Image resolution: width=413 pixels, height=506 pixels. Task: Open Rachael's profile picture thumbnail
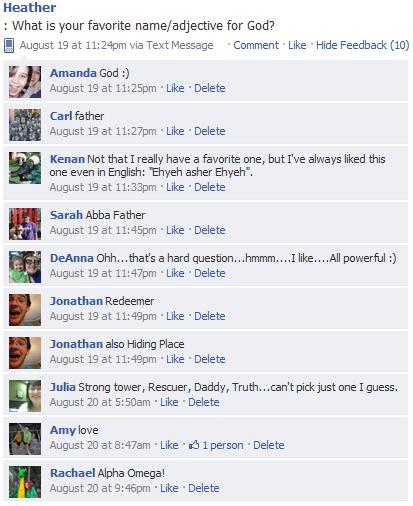(25, 482)
